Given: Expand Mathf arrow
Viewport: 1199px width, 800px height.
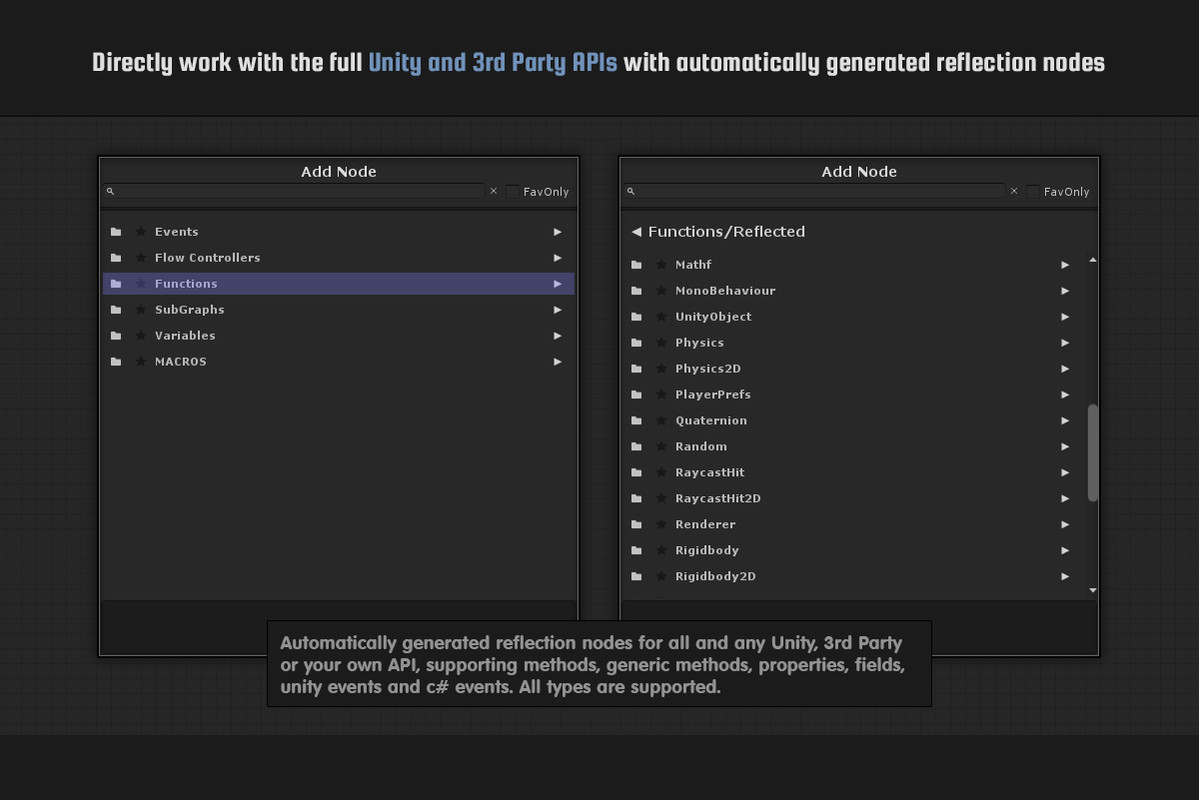Looking at the screenshot, I should [x=1065, y=265].
